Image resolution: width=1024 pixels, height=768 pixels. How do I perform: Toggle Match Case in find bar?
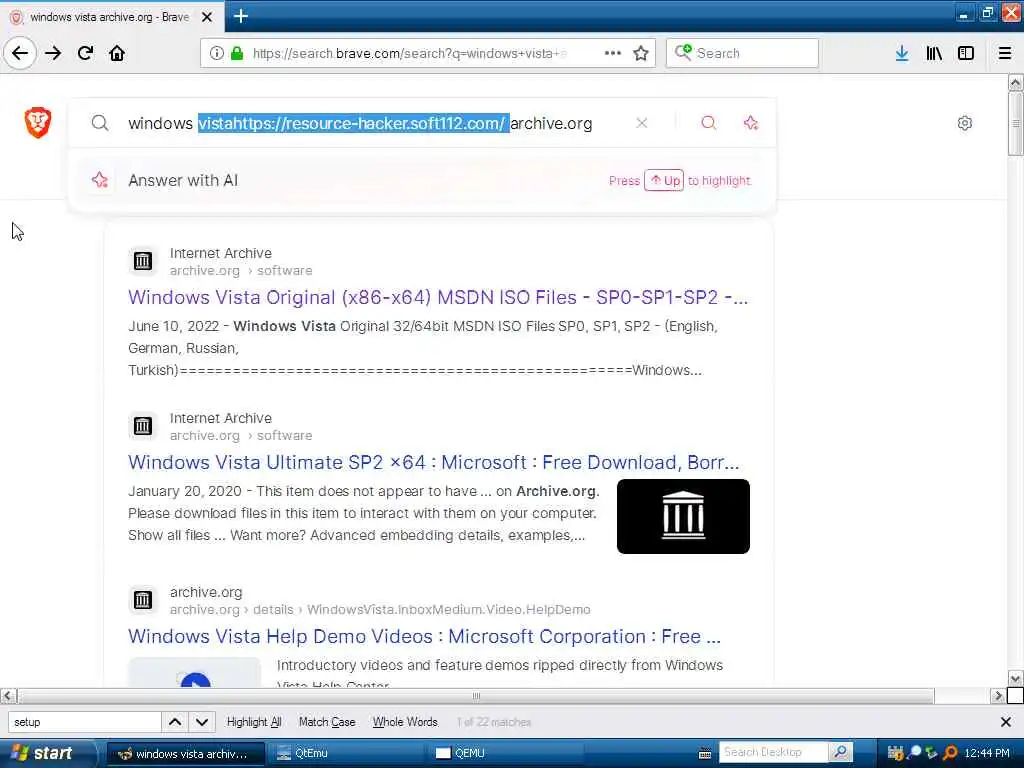tap(327, 722)
